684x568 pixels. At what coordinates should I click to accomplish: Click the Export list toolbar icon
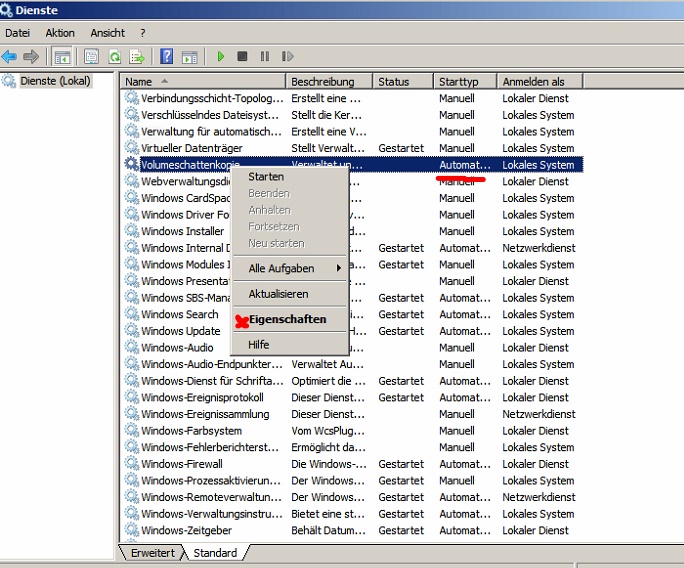137,56
